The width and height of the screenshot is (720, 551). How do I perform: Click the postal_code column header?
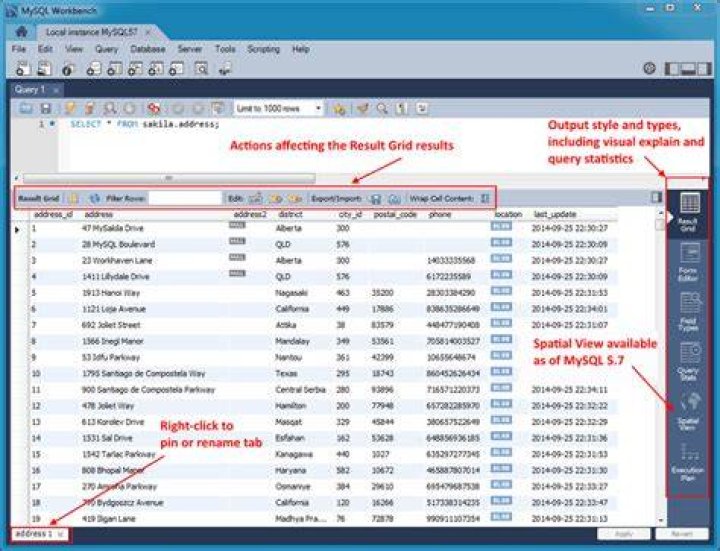(x=395, y=214)
